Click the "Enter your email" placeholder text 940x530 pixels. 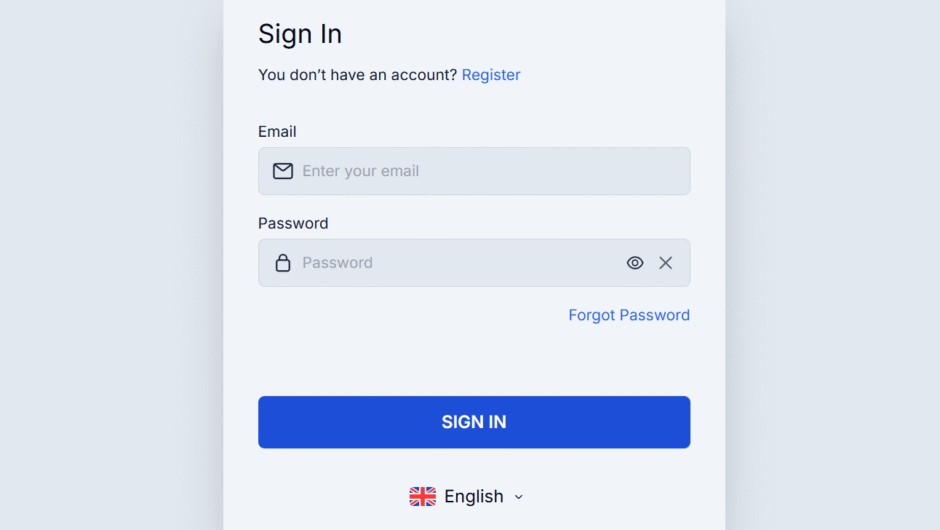pyautogui.click(x=361, y=171)
